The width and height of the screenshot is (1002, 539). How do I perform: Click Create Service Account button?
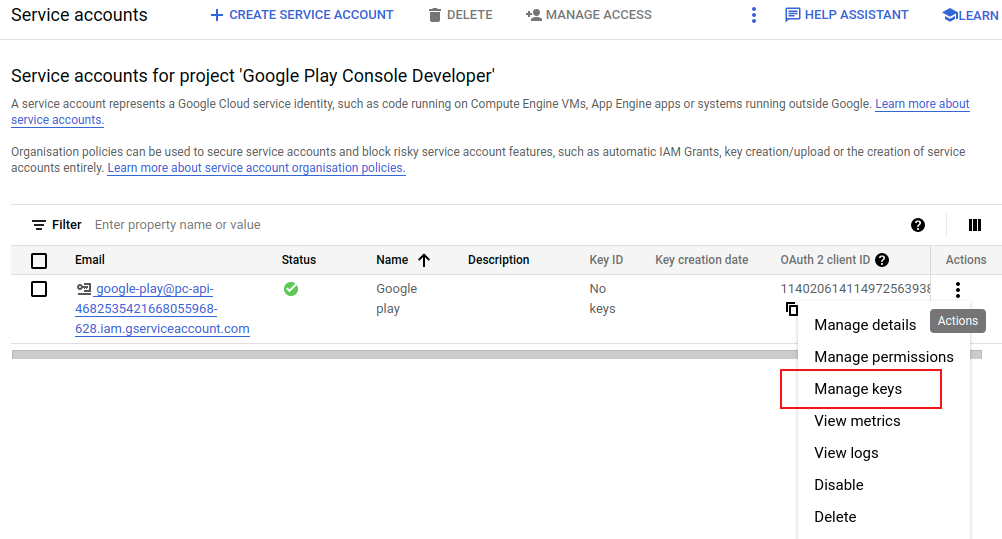click(x=302, y=15)
